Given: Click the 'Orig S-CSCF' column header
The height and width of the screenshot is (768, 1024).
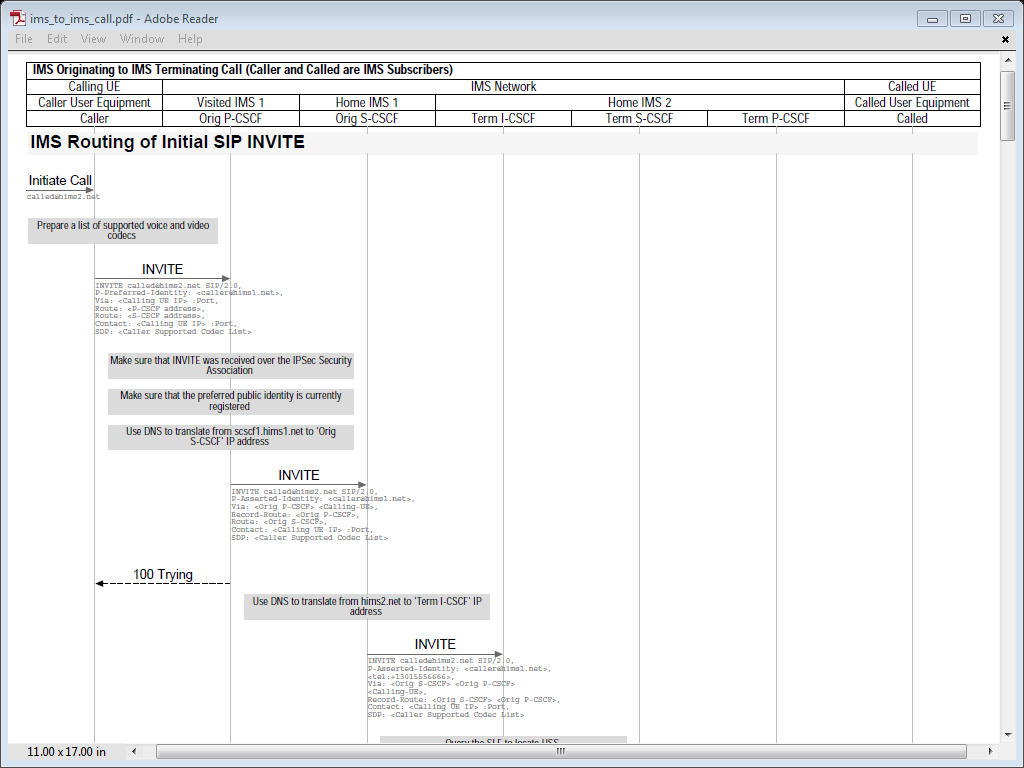Looking at the screenshot, I should (x=367, y=119).
